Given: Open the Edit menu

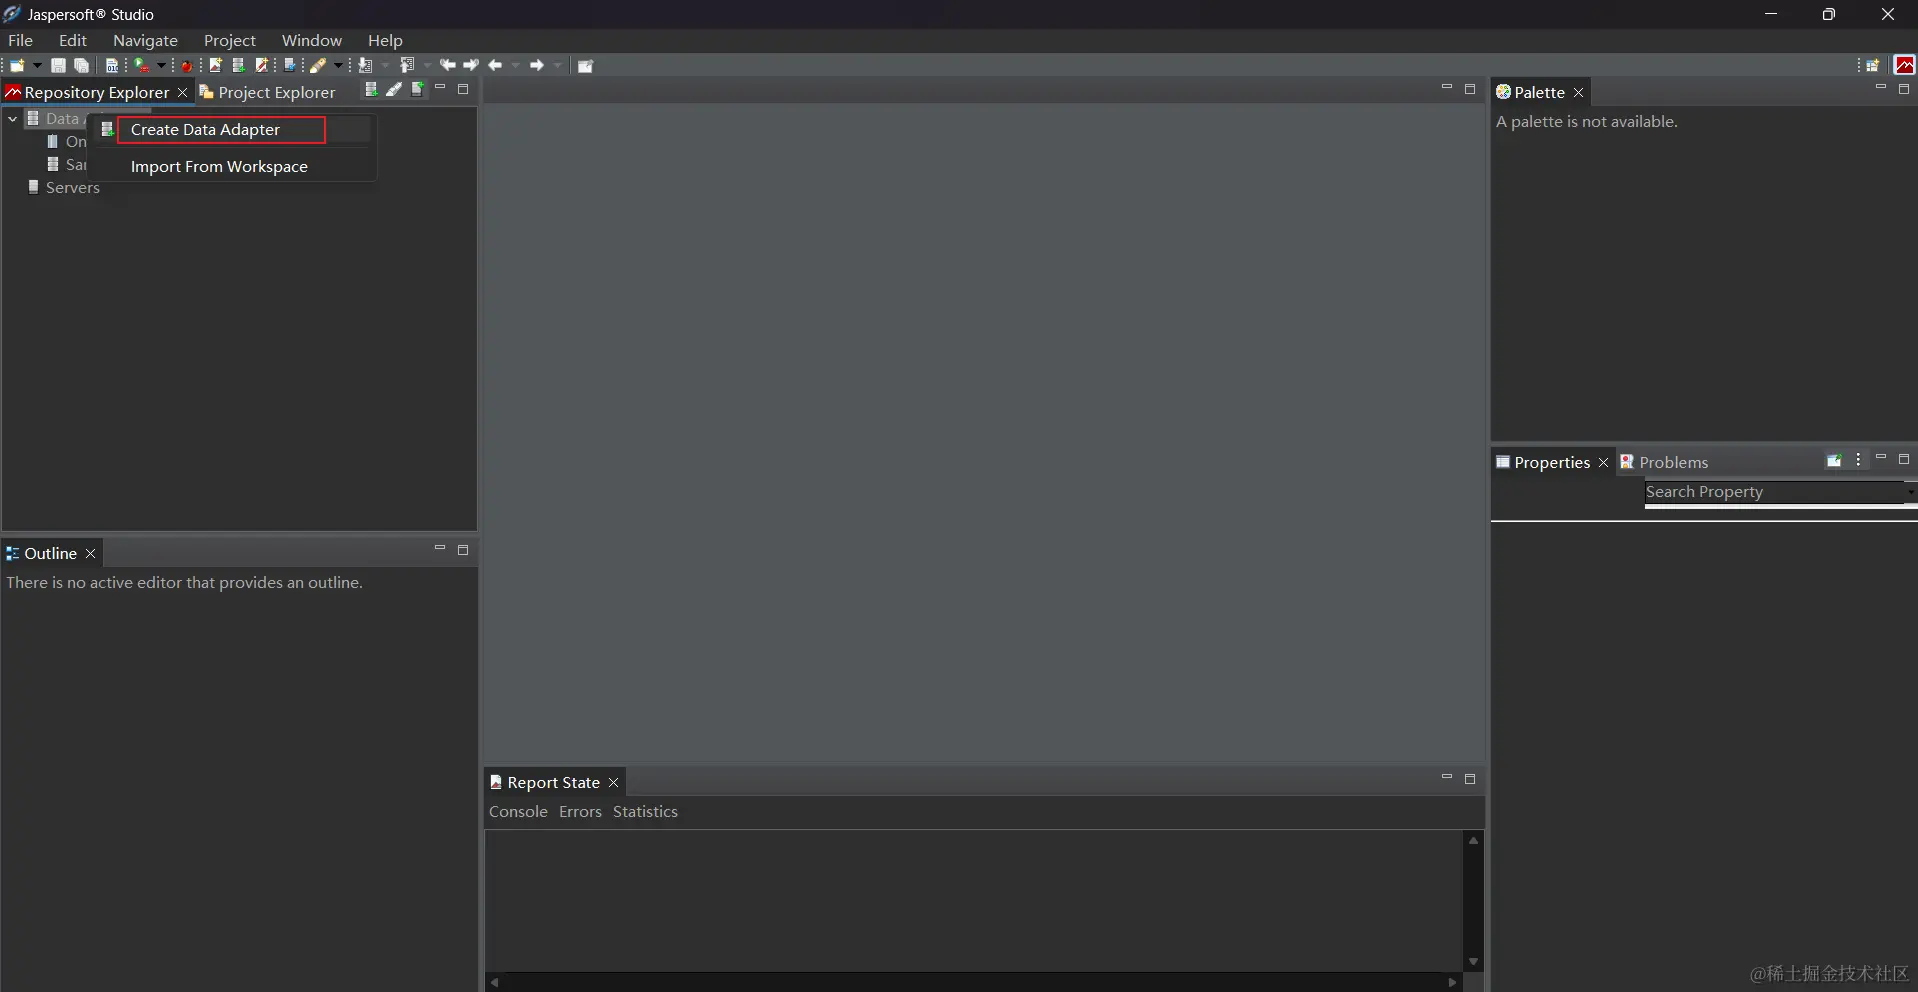Looking at the screenshot, I should point(73,40).
